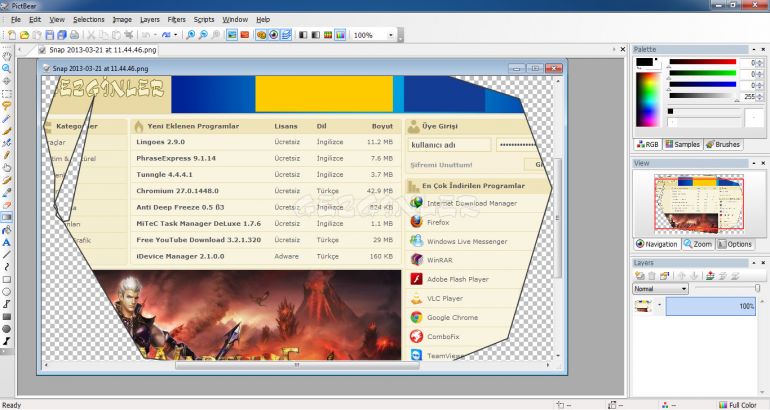Select the Gradient tool in the toolbox
Image resolution: width=770 pixels, height=410 pixels.
(6, 218)
